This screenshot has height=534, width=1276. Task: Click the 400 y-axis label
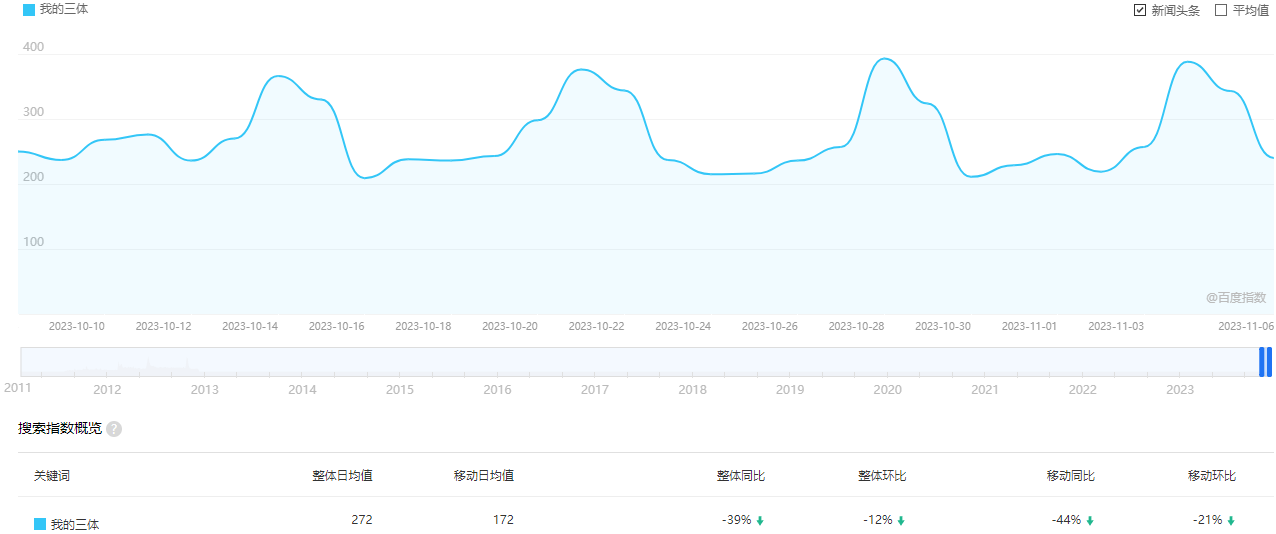(33, 47)
